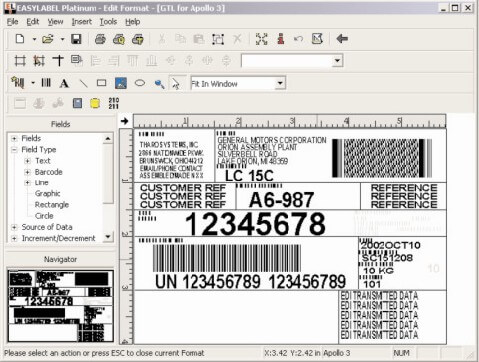Click the field wizard icon
This screenshot has height=362, width=479.
tap(17, 83)
